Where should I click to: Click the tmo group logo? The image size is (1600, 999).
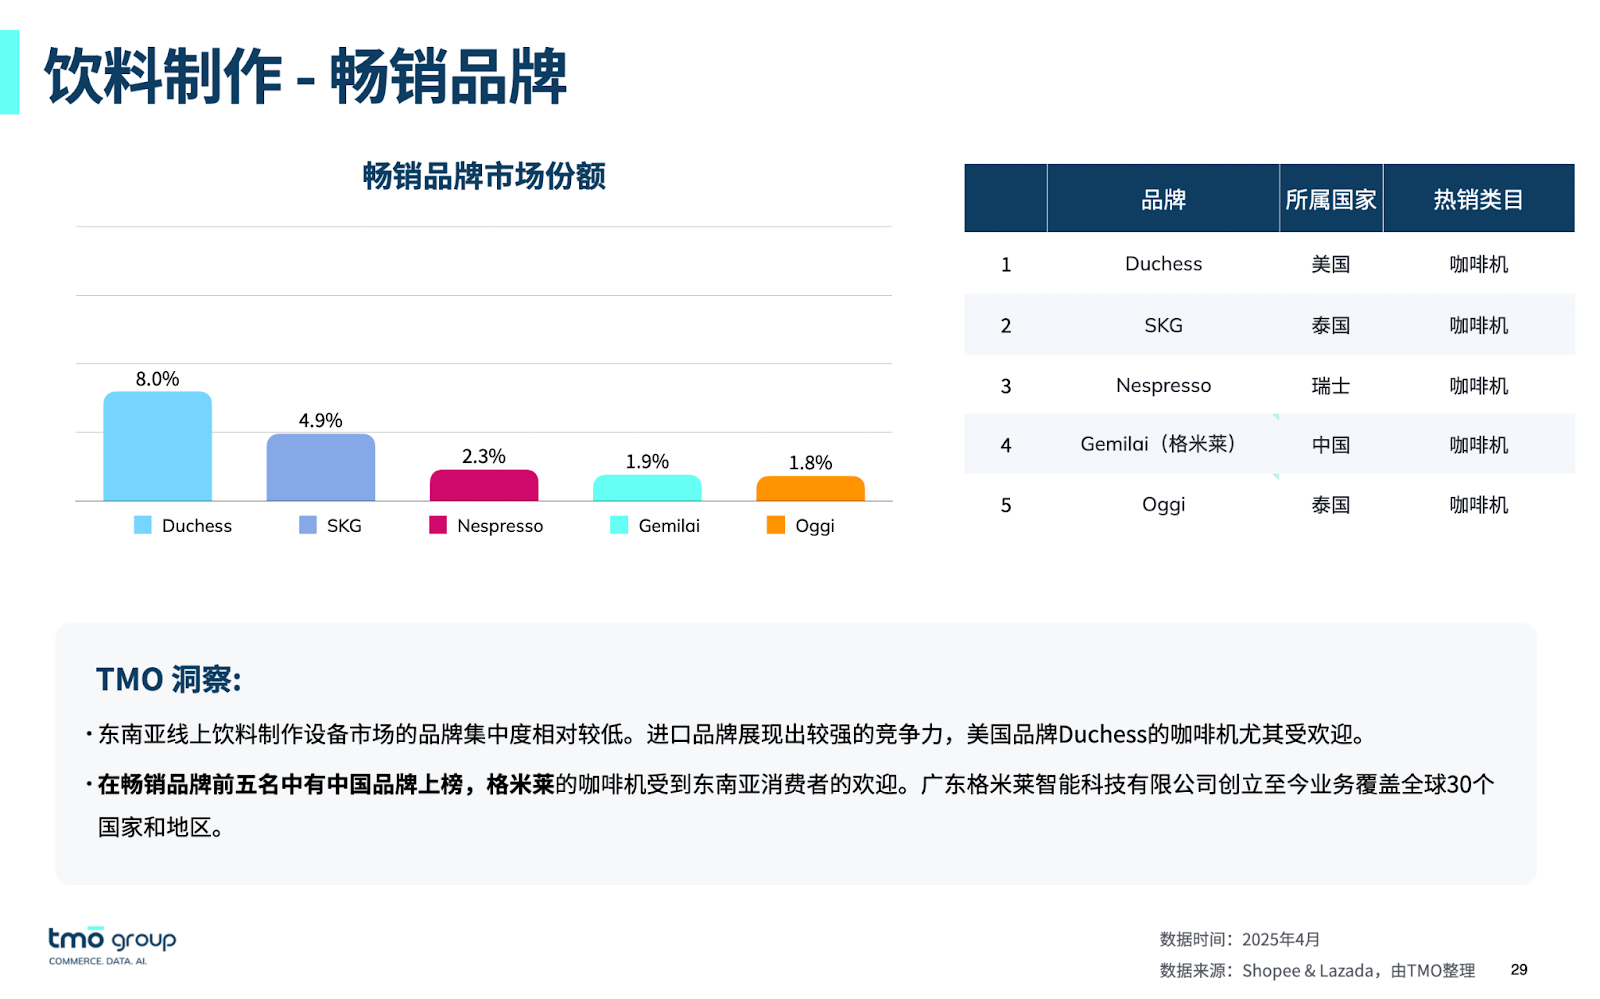click(112, 945)
